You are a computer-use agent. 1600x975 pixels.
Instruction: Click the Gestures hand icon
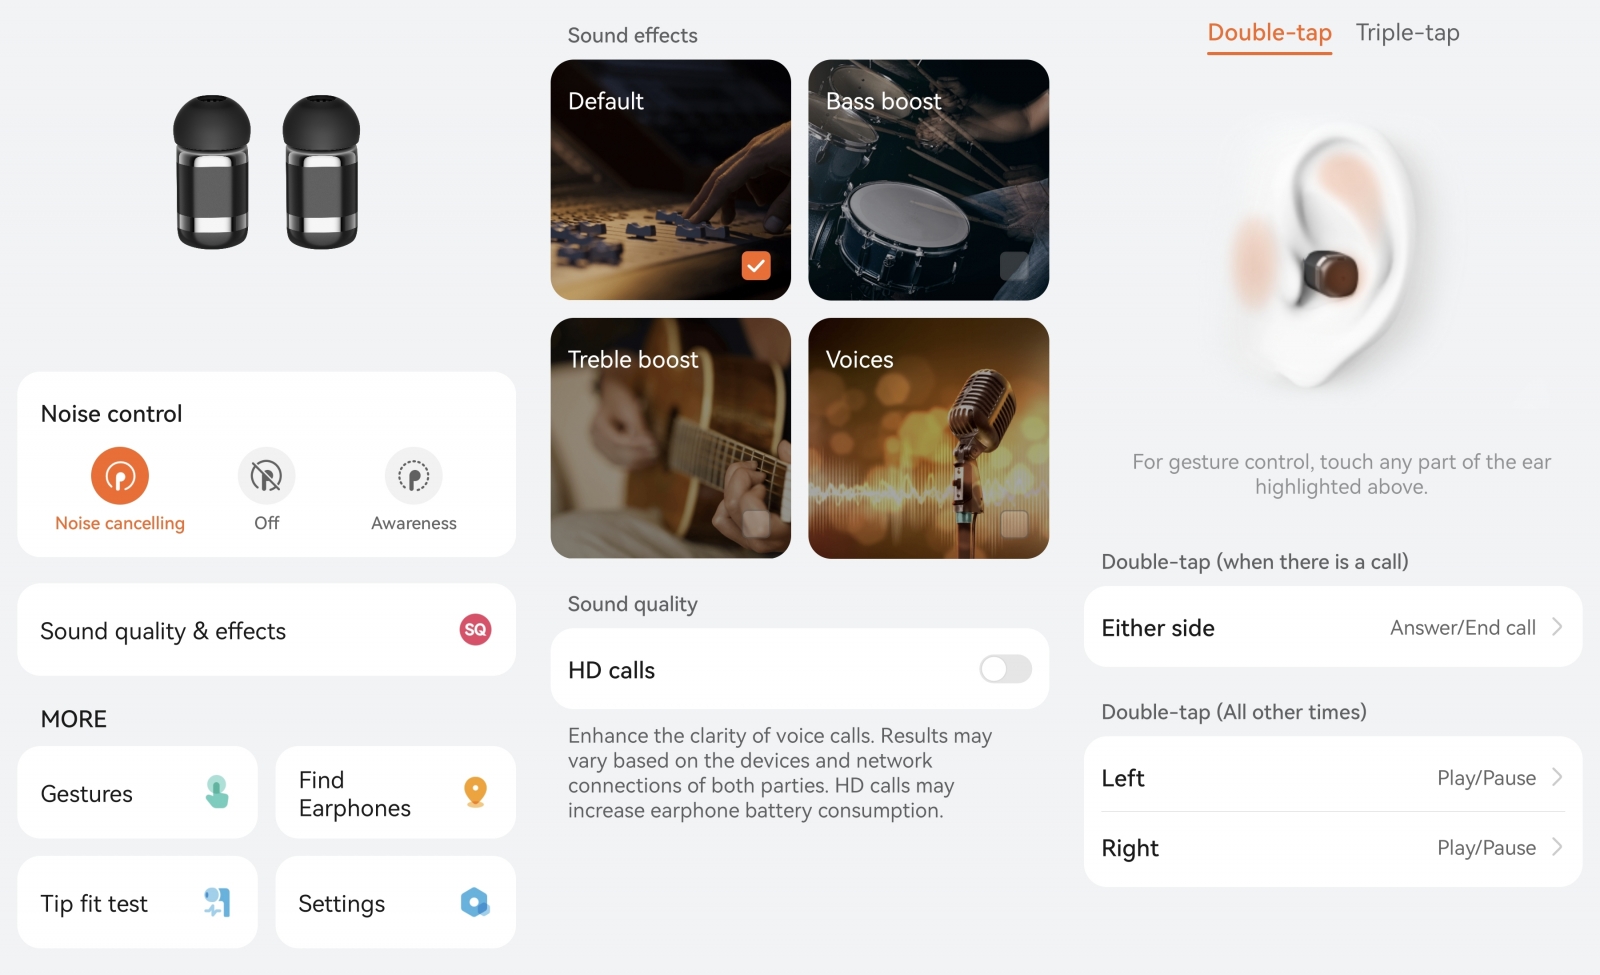coord(217,792)
